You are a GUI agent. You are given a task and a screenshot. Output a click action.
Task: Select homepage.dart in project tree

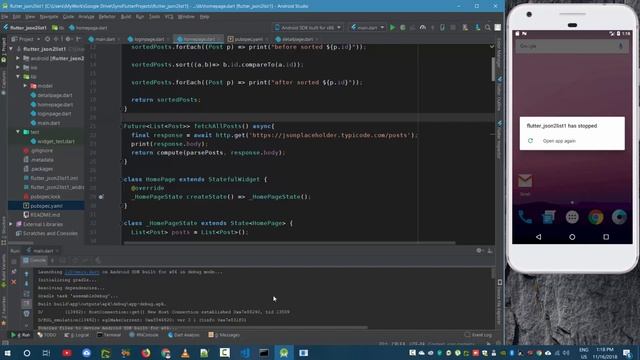point(55,104)
